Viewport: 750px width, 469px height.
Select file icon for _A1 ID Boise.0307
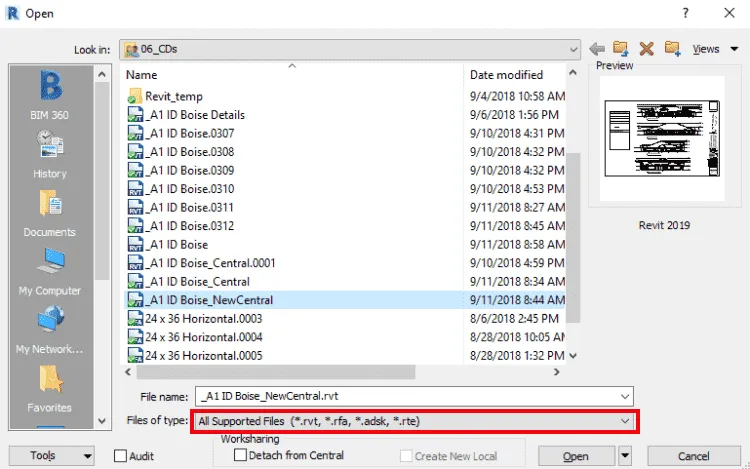pos(135,133)
